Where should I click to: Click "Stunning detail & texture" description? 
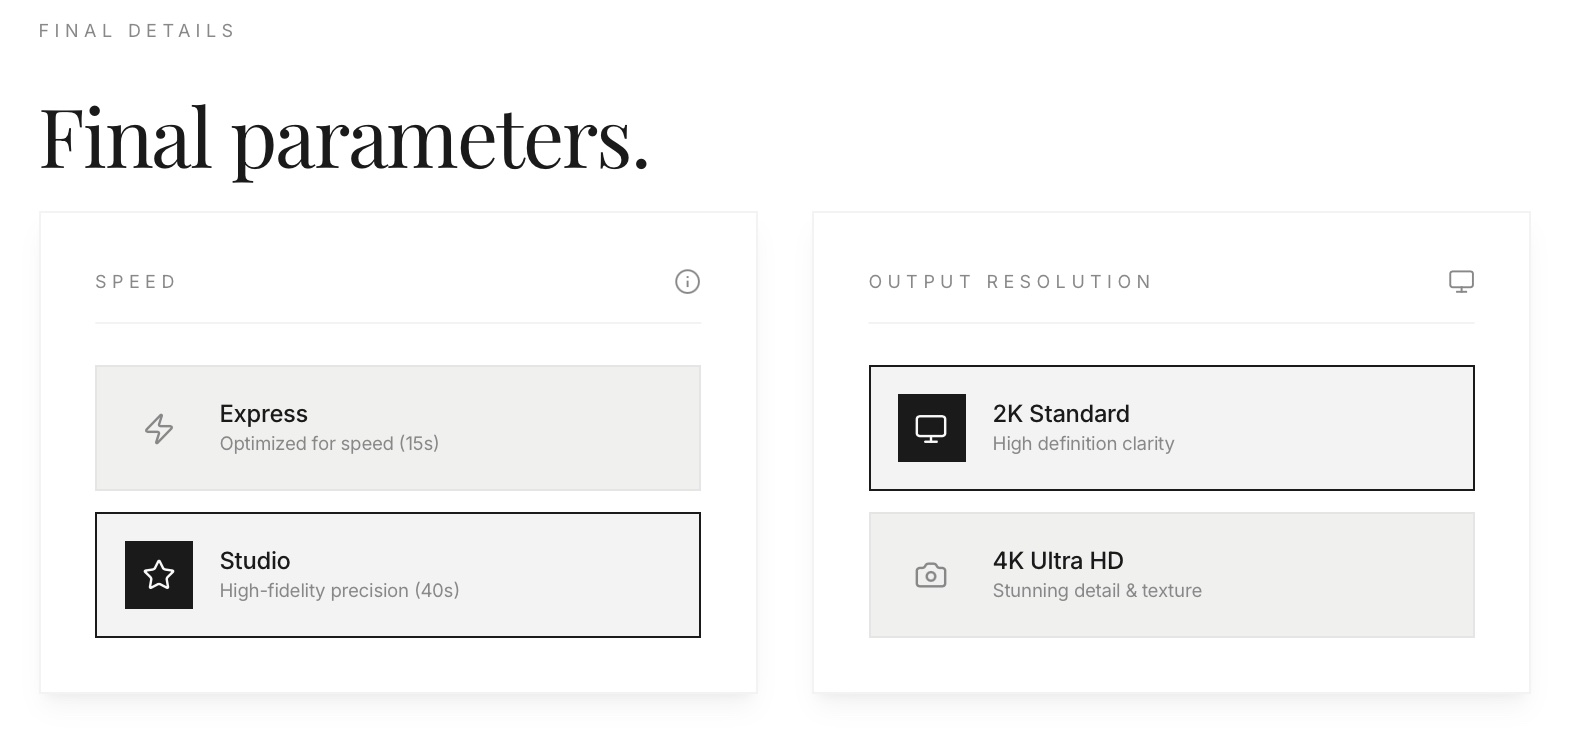click(1097, 591)
